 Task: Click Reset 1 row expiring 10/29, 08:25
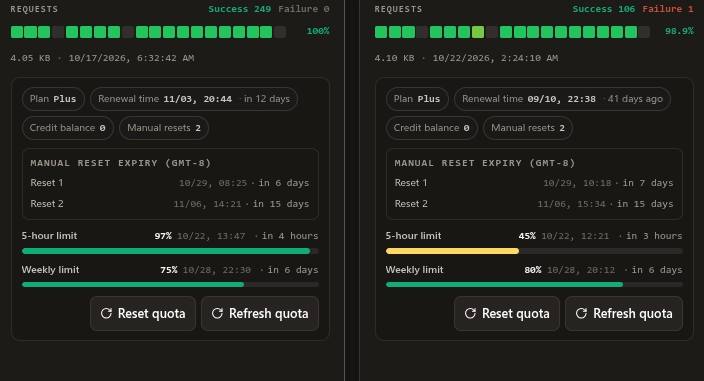click(170, 183)
